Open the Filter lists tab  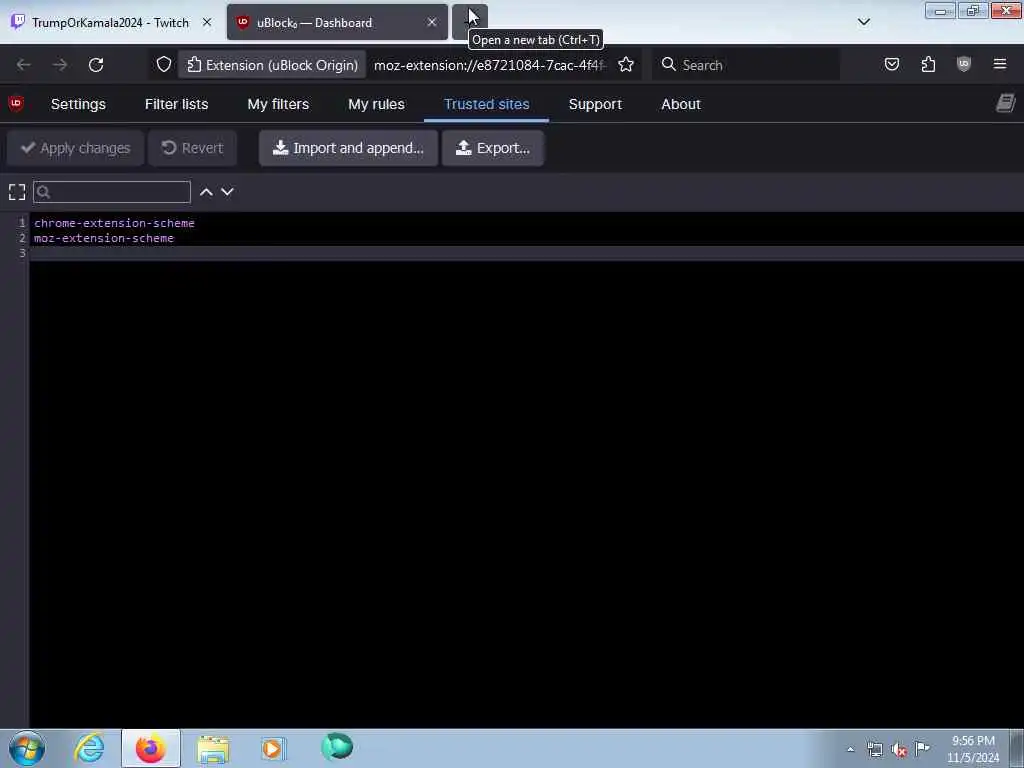pyautogui.click(x=176, y=104)
